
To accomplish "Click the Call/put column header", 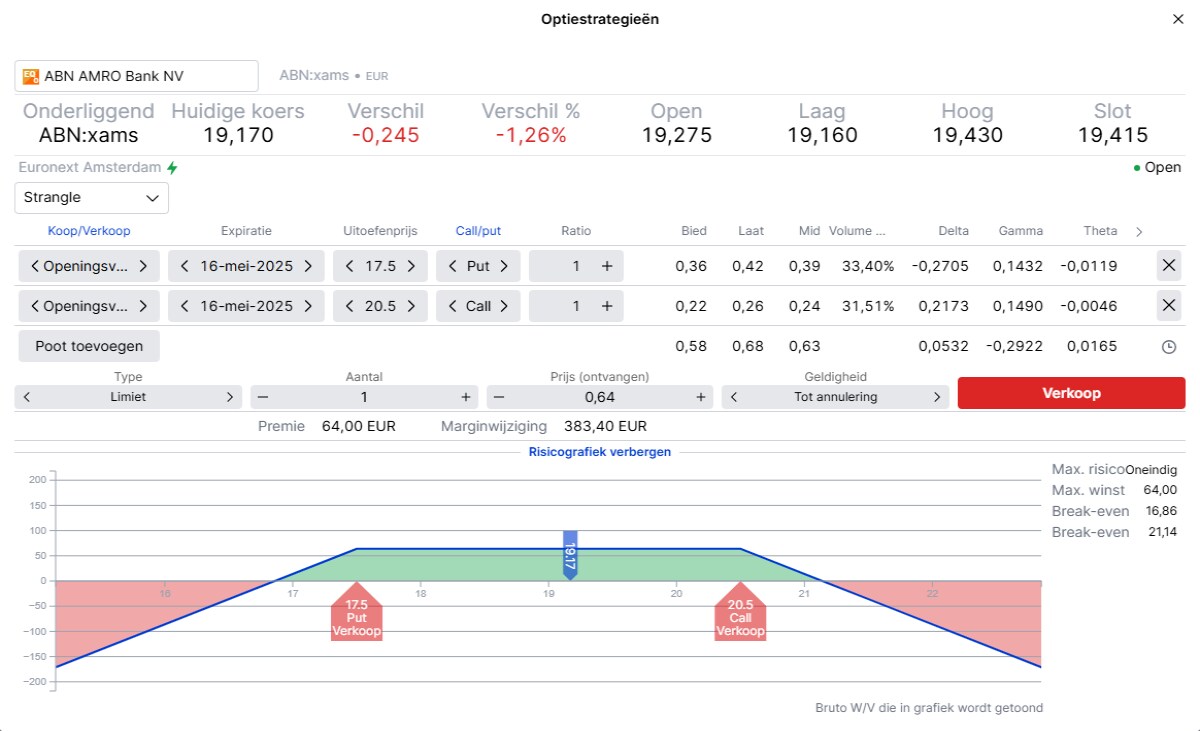I will coord(478,231).
